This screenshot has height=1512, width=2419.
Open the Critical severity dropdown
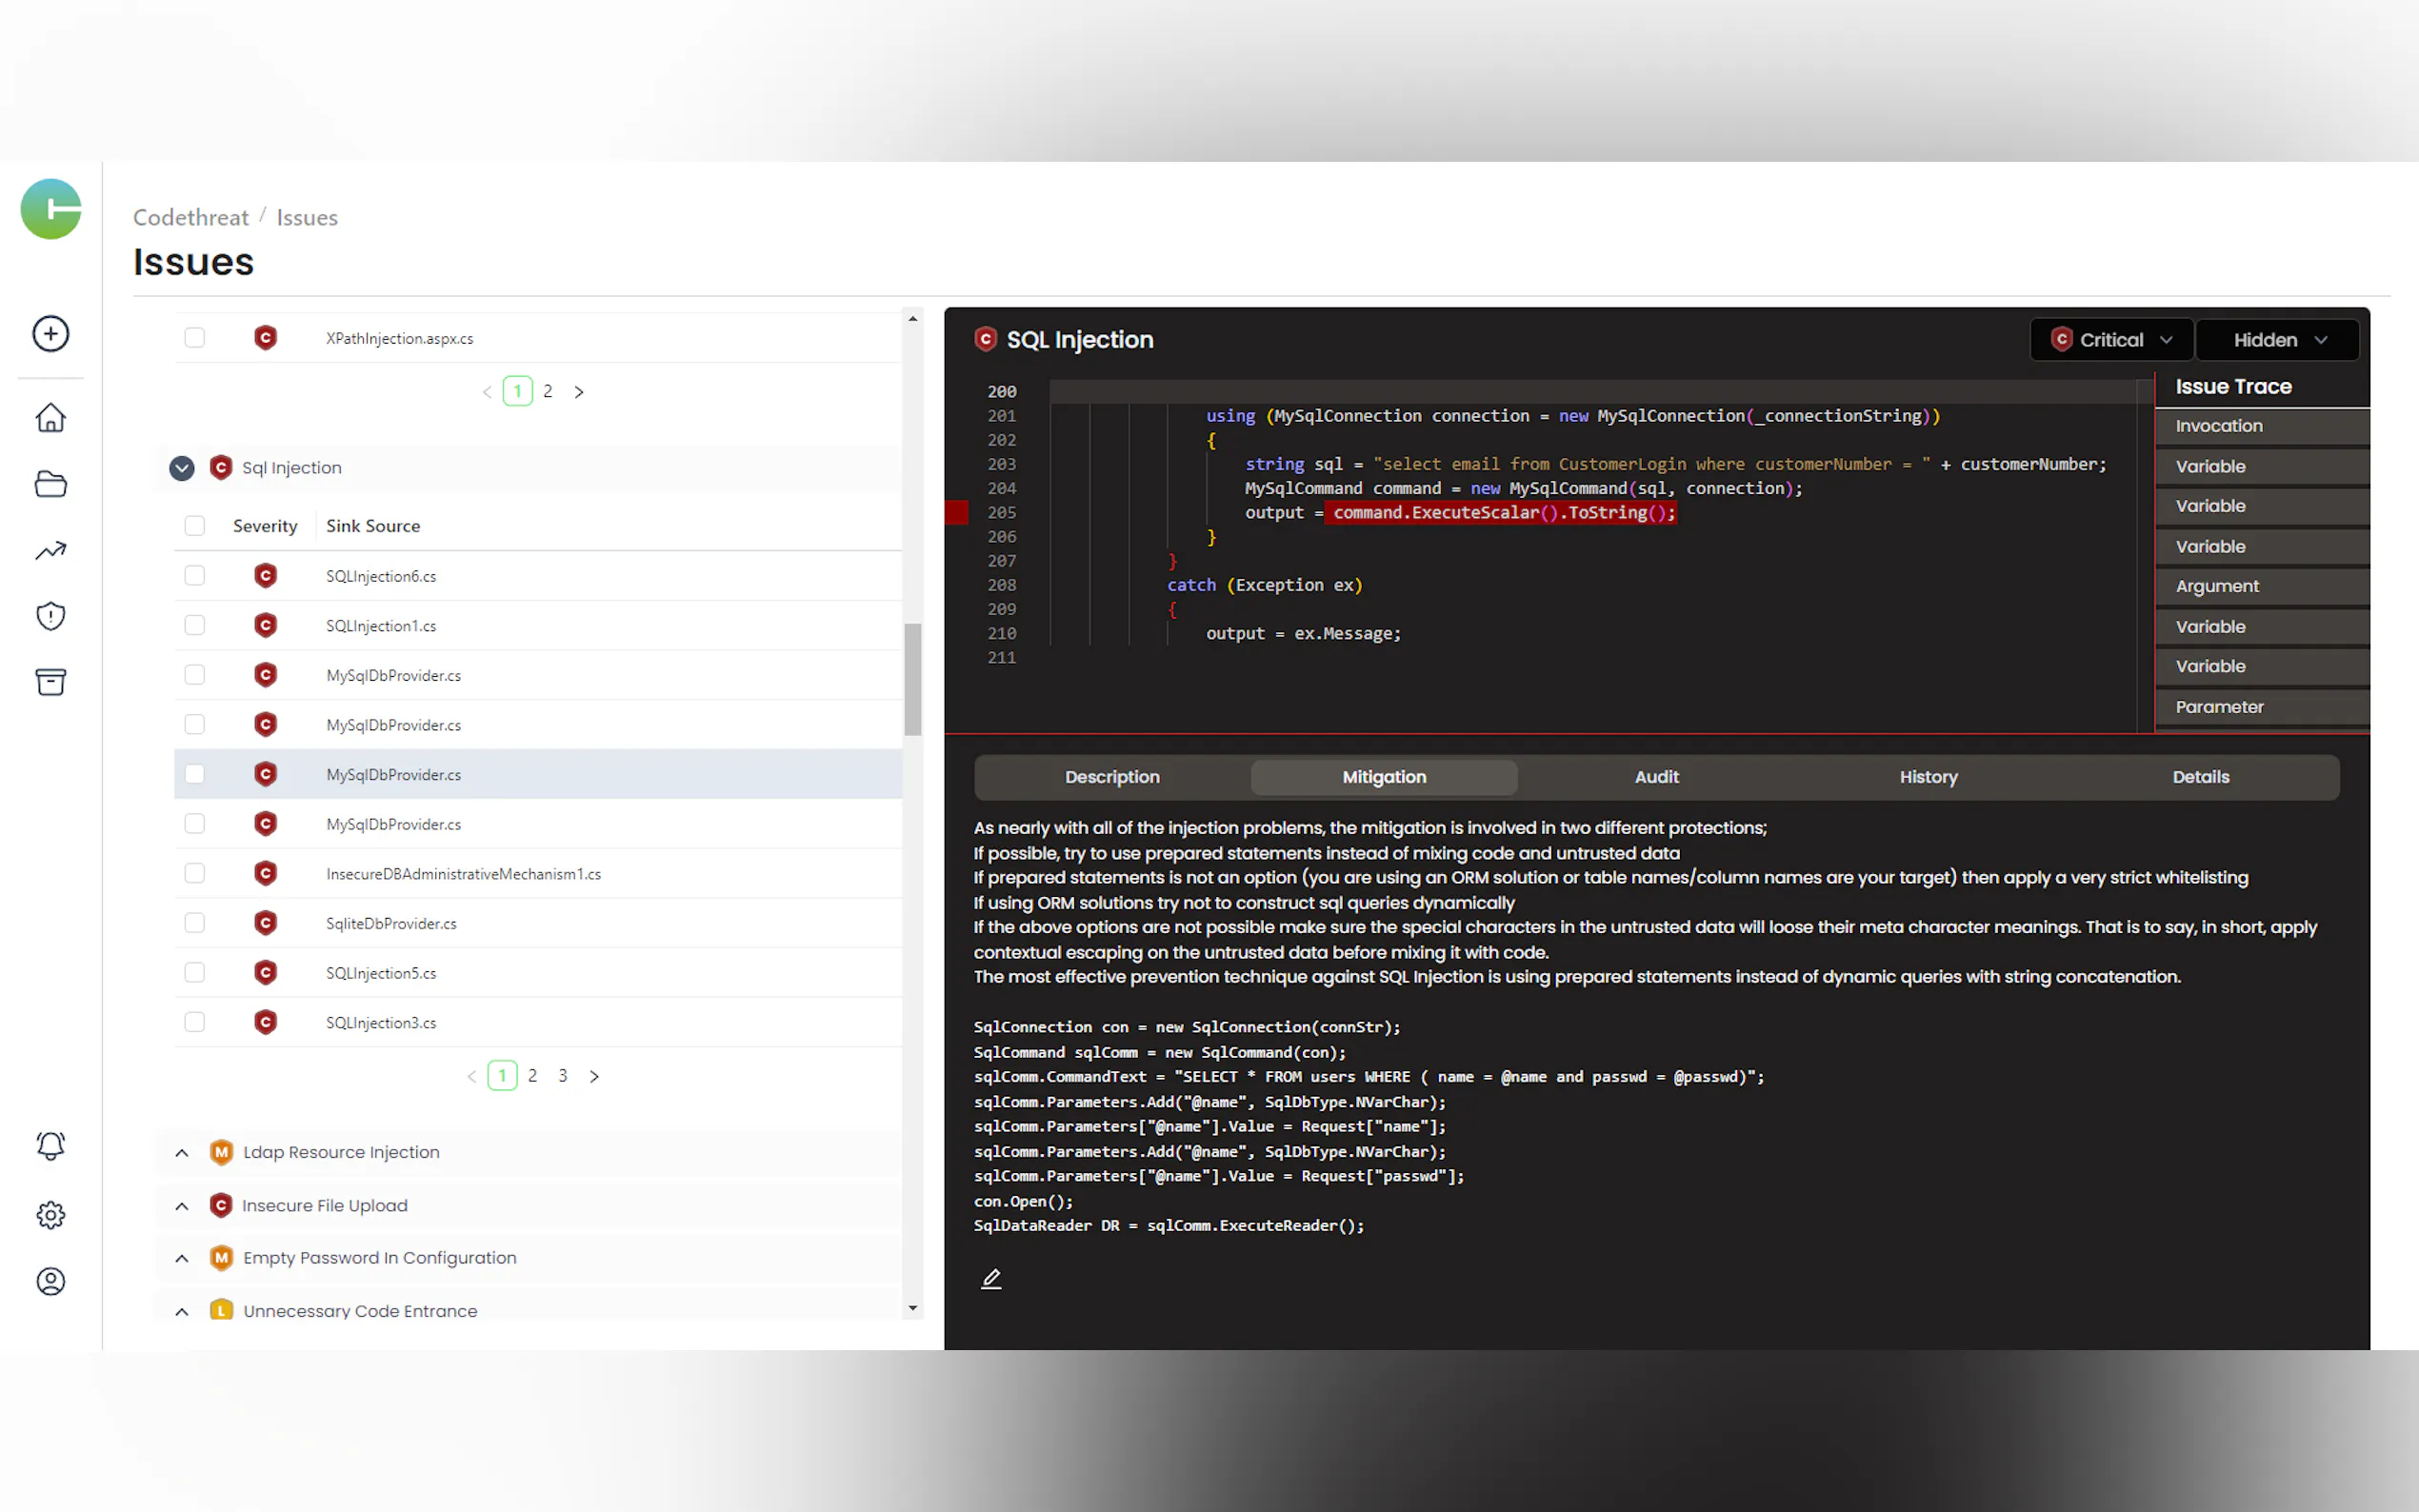pyautogui.click(x=2111, y=340)
